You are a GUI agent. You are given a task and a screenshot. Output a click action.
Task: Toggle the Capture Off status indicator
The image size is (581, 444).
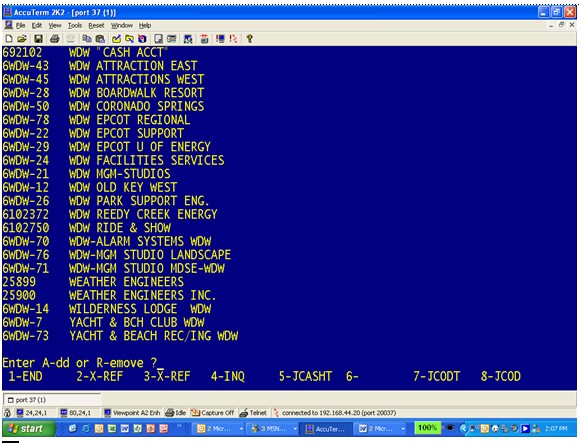click(x=213, y=412)
